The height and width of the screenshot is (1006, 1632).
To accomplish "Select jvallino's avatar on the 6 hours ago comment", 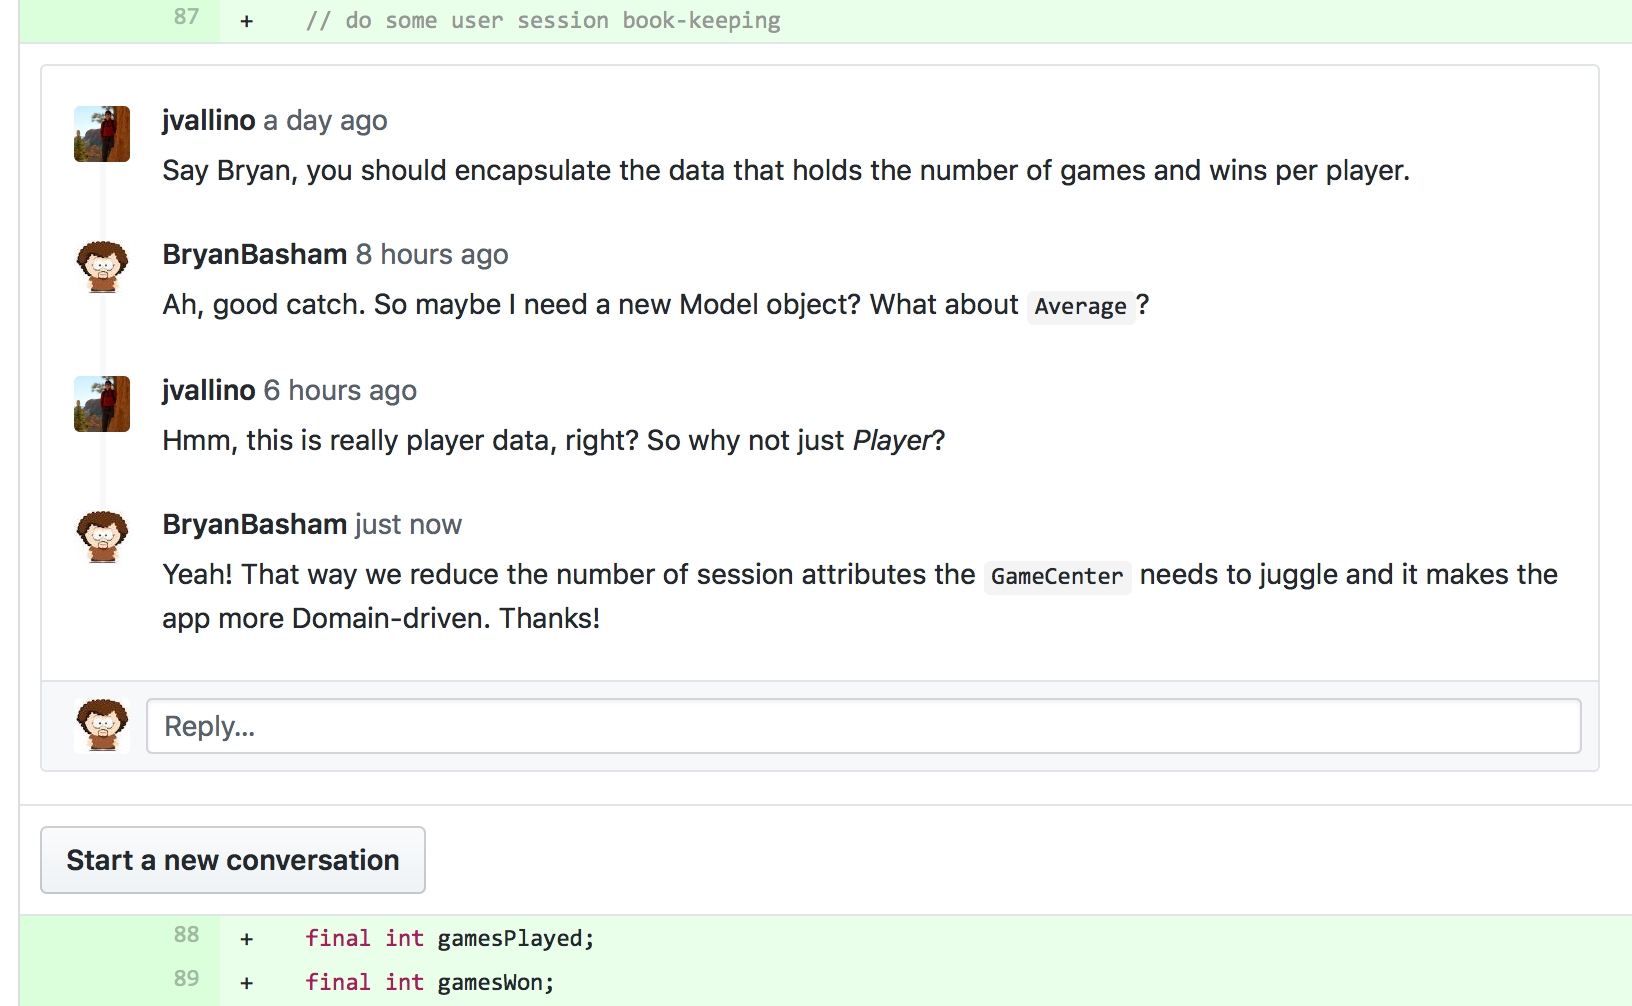I will point(101,403).
